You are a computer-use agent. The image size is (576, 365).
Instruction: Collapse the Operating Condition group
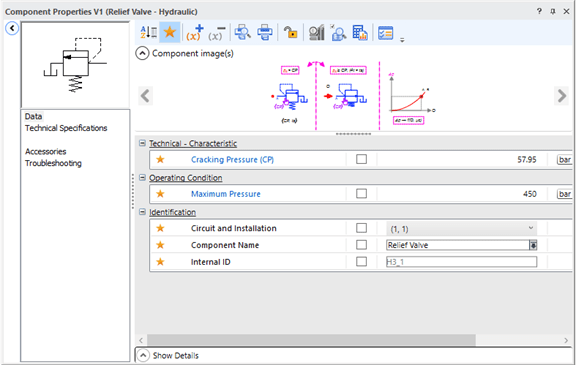[142, 178]
